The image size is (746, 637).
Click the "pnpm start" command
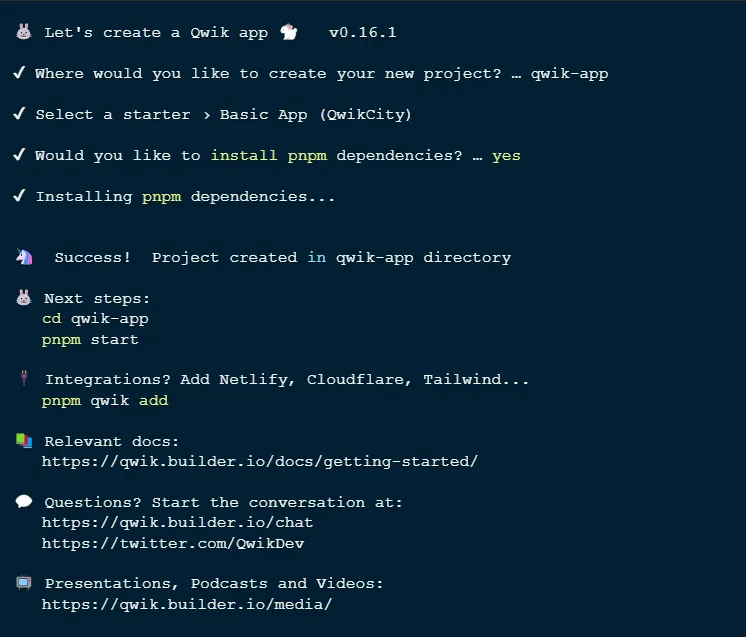pos(90,340)
